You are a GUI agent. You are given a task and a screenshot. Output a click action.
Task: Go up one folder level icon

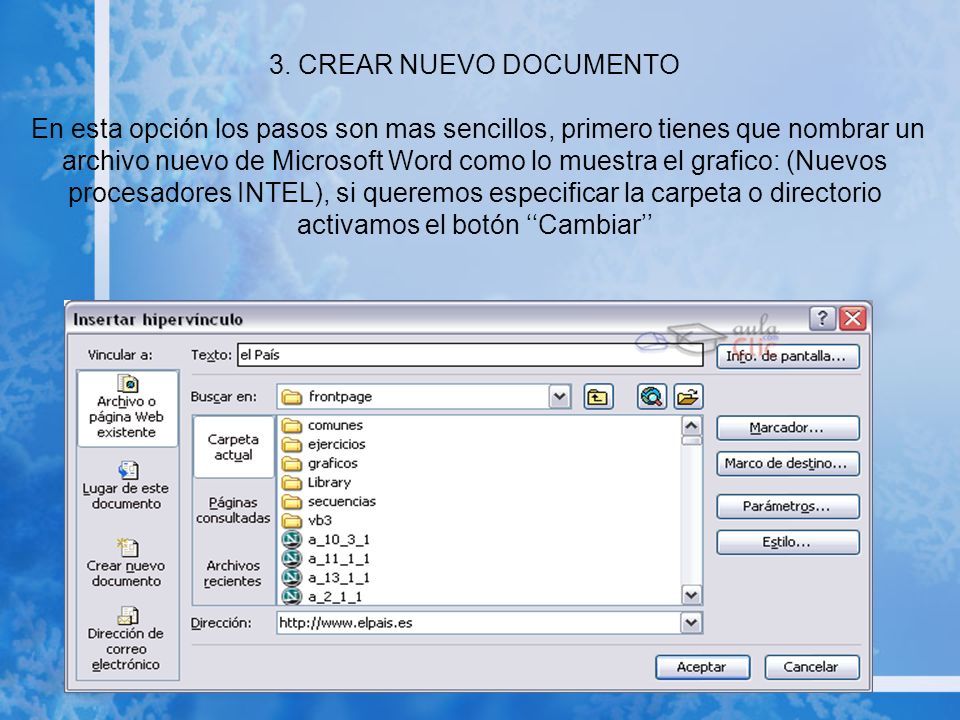(x=598, y=397)
